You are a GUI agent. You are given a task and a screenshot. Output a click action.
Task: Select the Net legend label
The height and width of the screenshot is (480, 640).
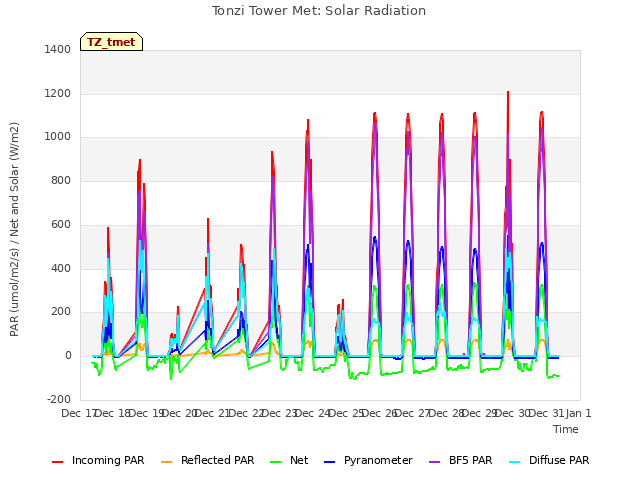click(299, 460)
